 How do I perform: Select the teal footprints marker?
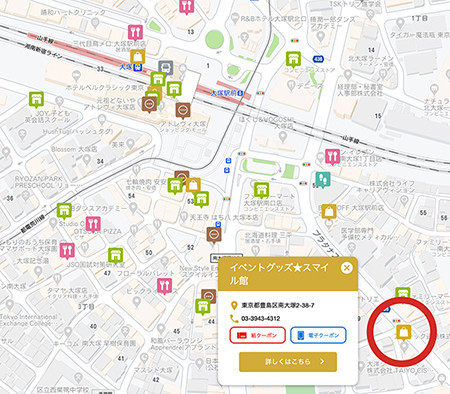pyautogui.click(x=323, y=180)
